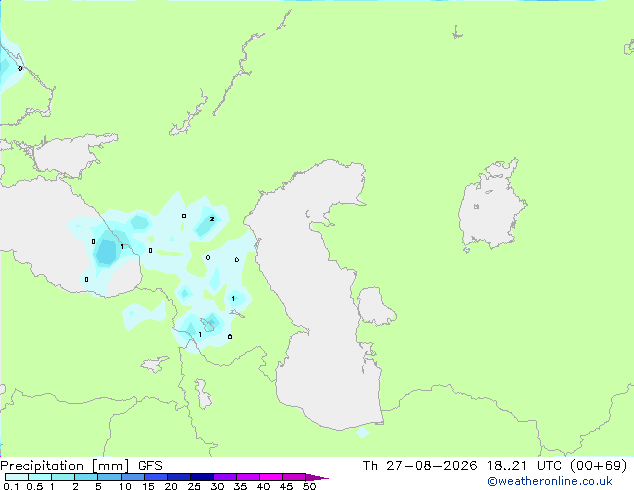634x490 pixels.
Task: Click the contour value '2' on the map
Action: pyautogui.click(x=212, y=219)
